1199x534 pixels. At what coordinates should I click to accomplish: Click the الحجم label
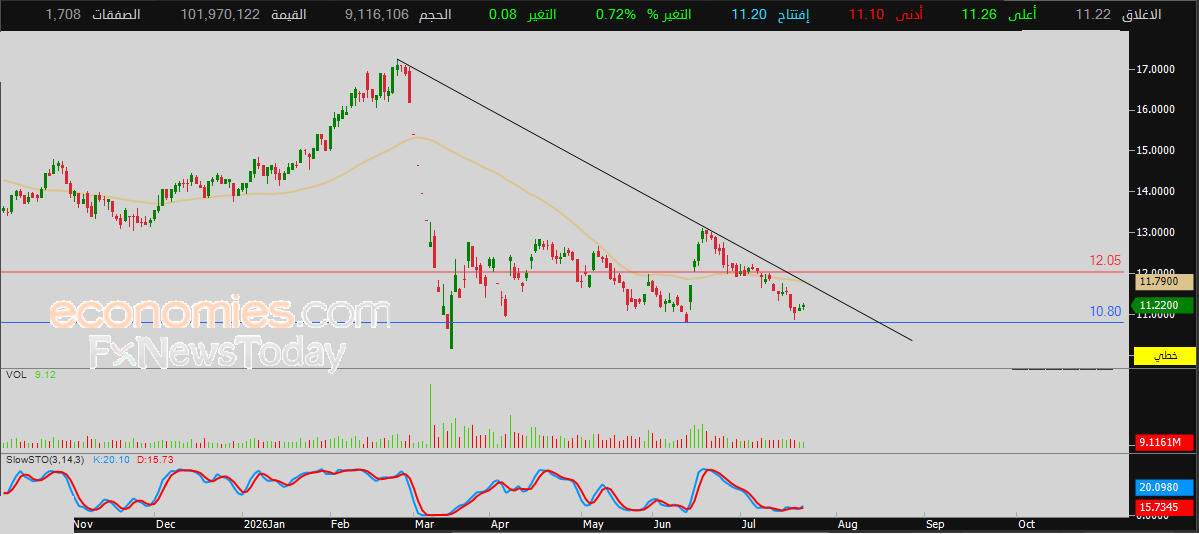tap(435, 15)
